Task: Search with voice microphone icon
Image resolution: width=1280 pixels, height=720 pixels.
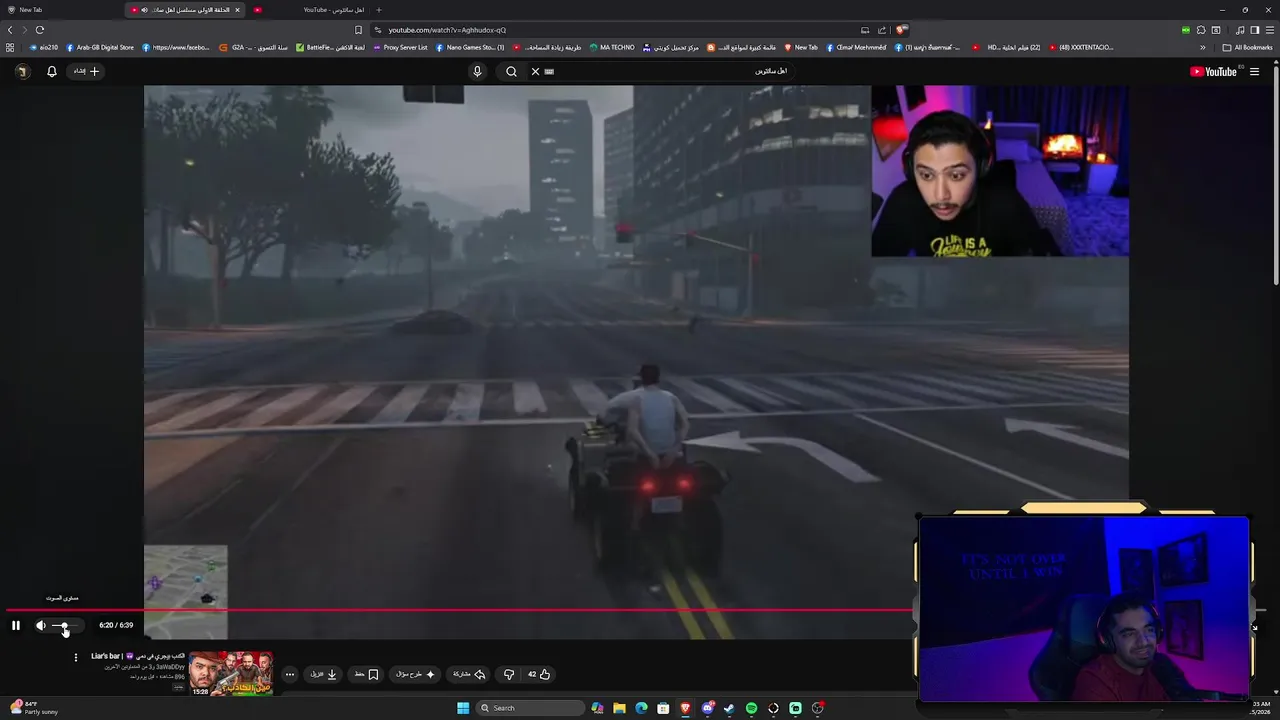Action: point(477,71)
